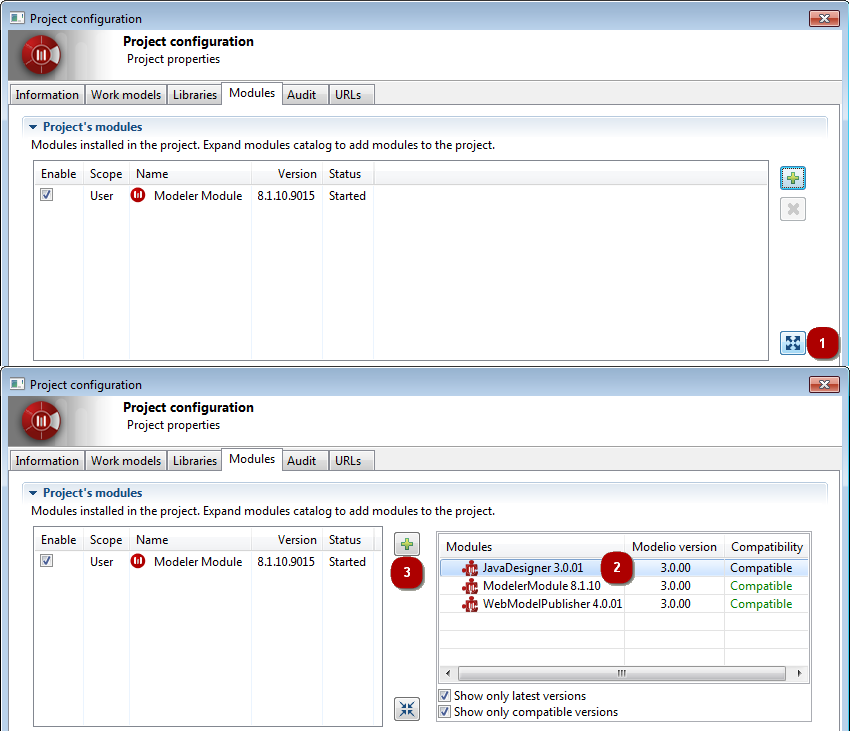Uncheck Modeler Module enable box in upper window
The width and height of the screenshot is (852, 733).
47,195
